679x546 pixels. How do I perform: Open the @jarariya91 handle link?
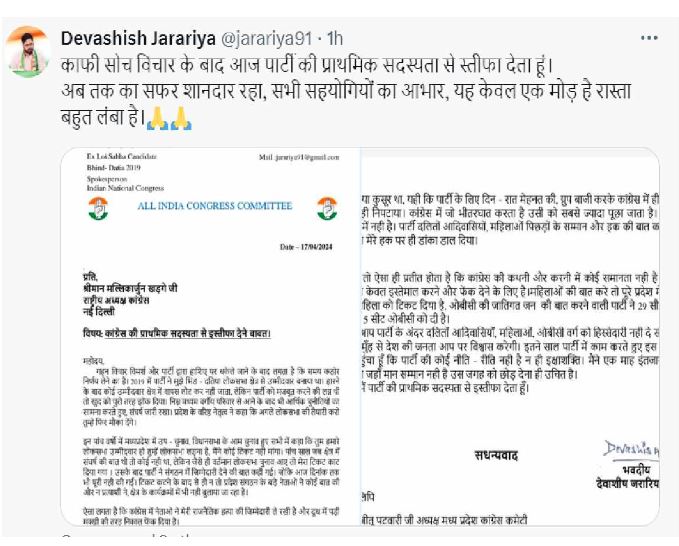(266, 39)
